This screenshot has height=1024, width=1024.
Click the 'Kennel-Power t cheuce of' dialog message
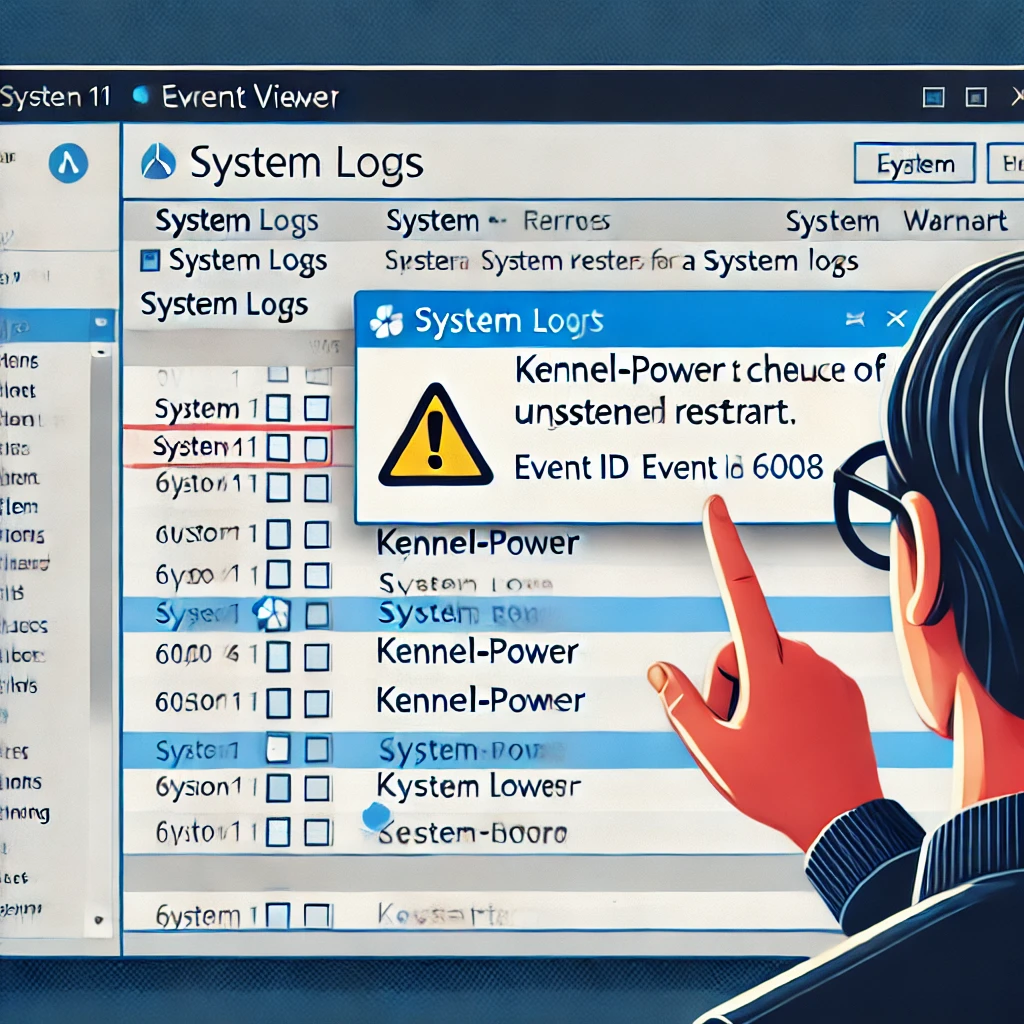point(700,370)
